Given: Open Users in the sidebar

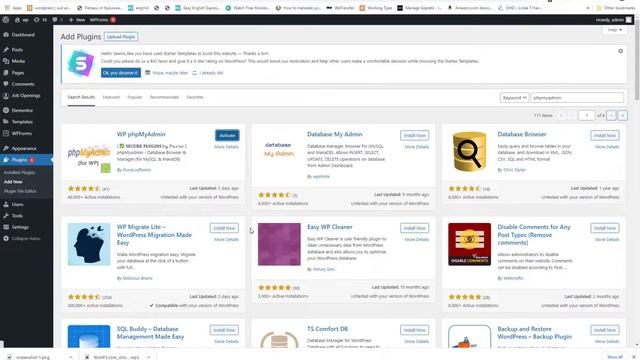Looking at the screenshot, I should tap(17, 204).
